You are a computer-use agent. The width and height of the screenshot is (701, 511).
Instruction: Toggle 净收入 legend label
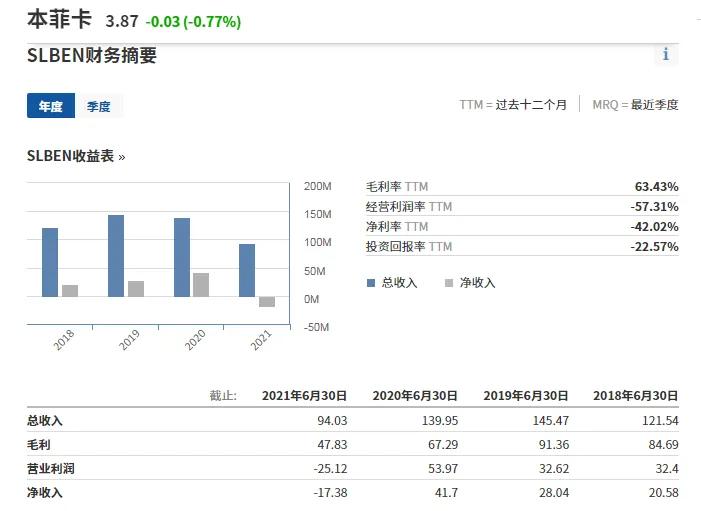[477, 283]
